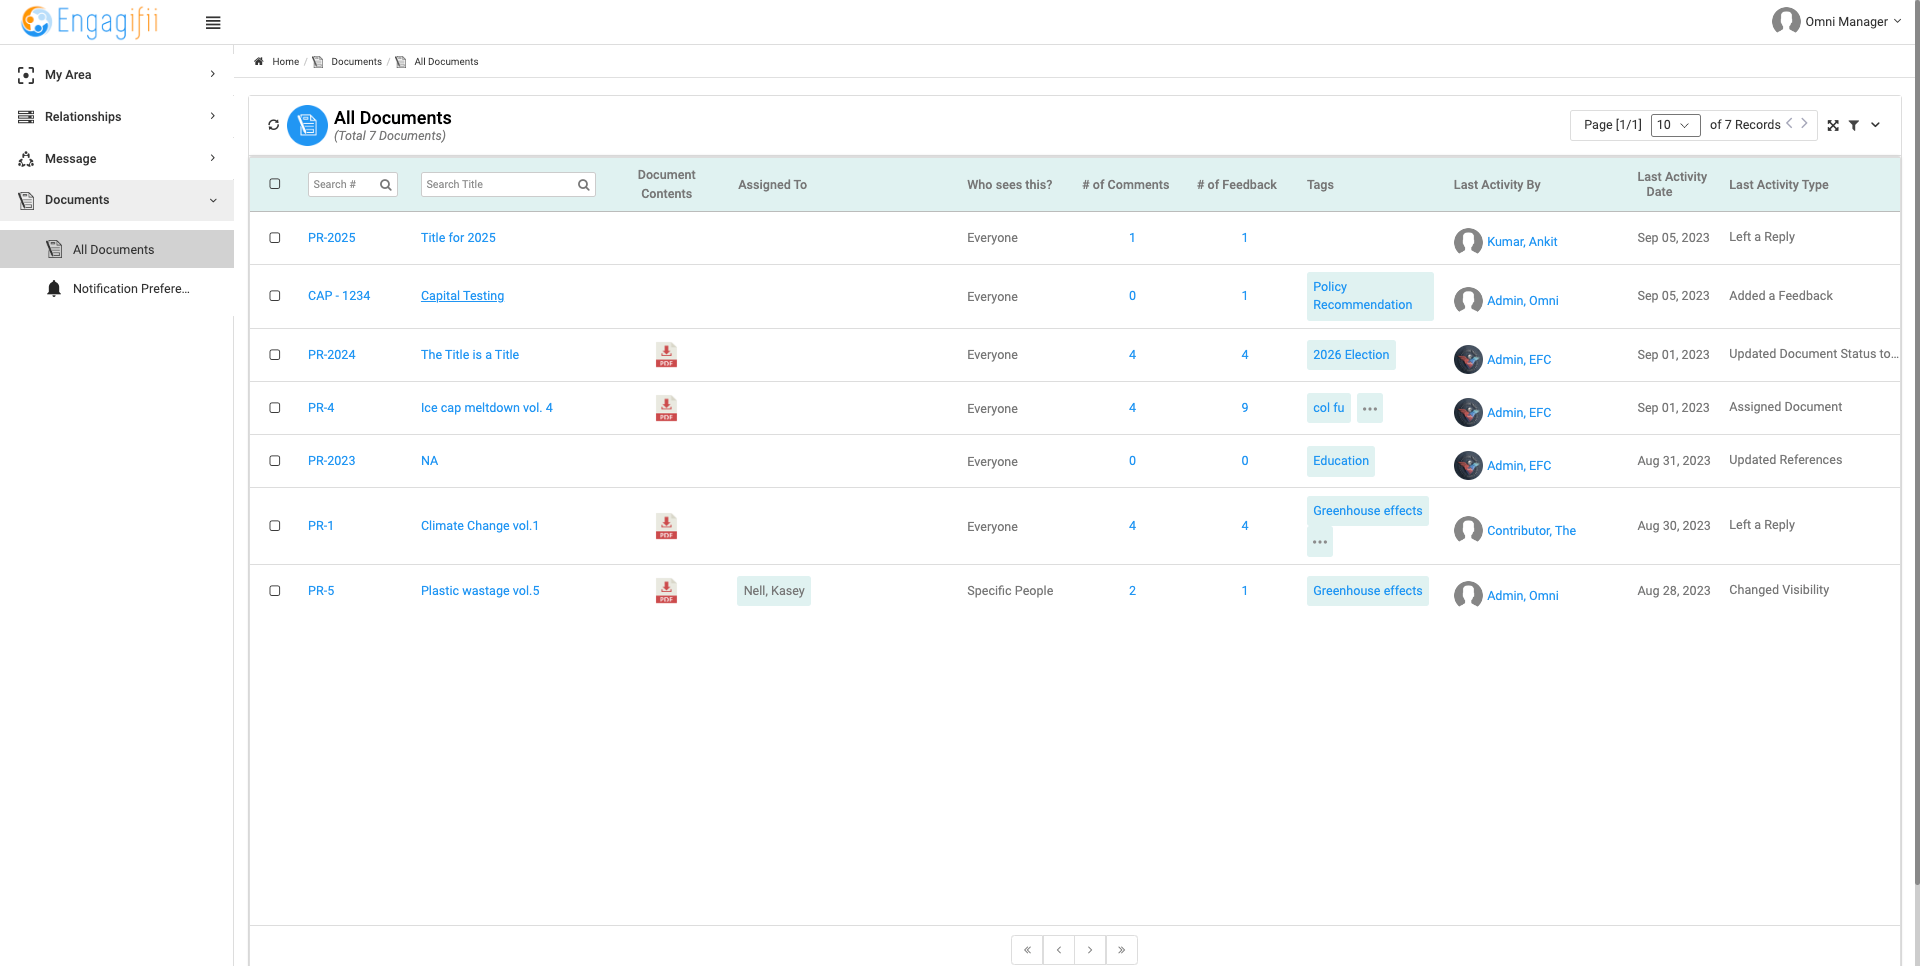Show more tags for Climate Change row
Screen dimensions: 1920x966
pyautogui.click(x=1320, y=542)
